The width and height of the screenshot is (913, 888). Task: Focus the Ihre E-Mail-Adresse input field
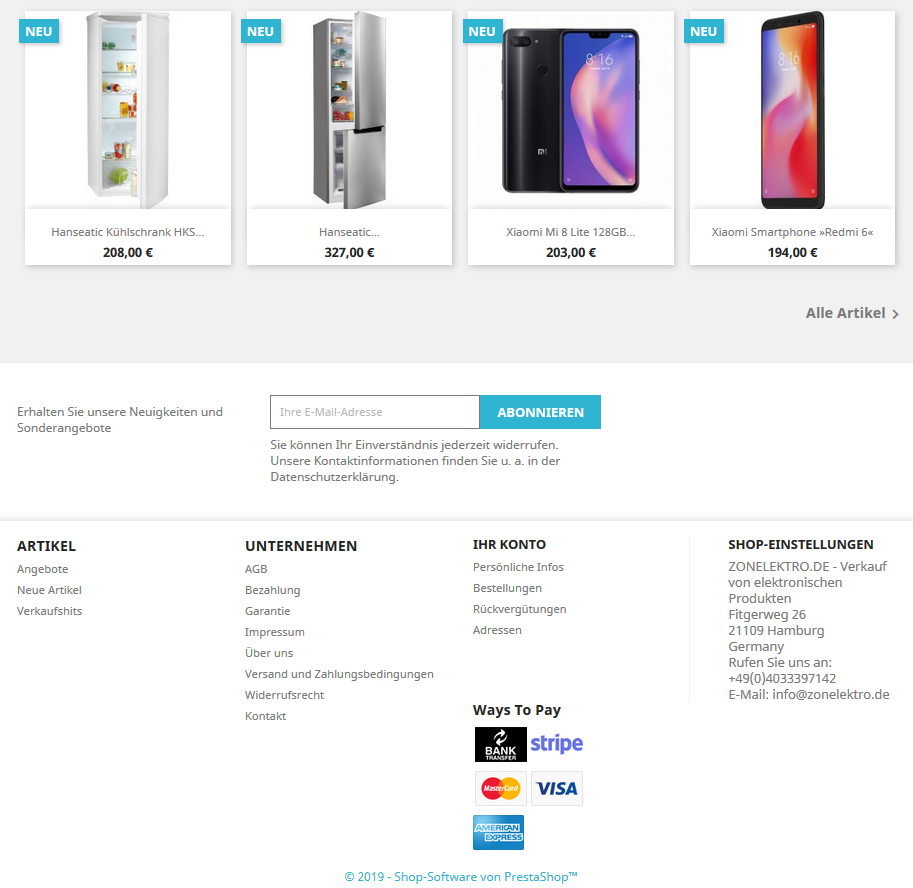pyautogui.click(x=375, y=412)
